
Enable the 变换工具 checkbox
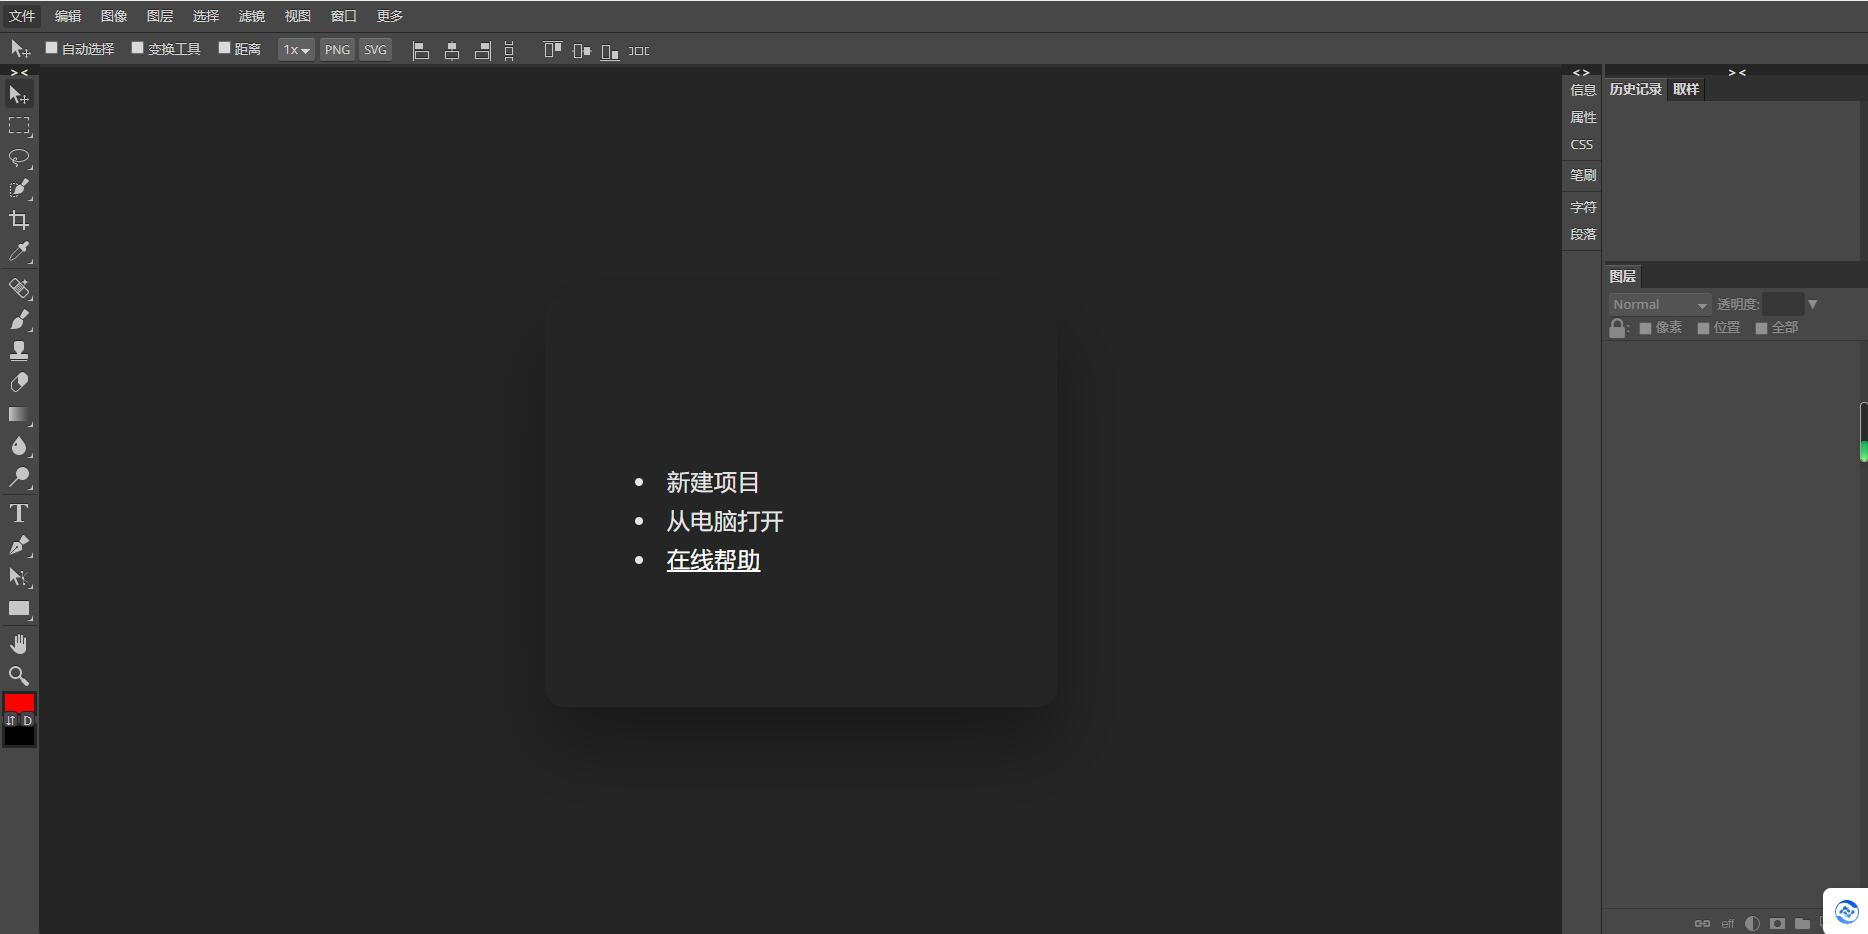pyautogui.click(x=137, y=46)
